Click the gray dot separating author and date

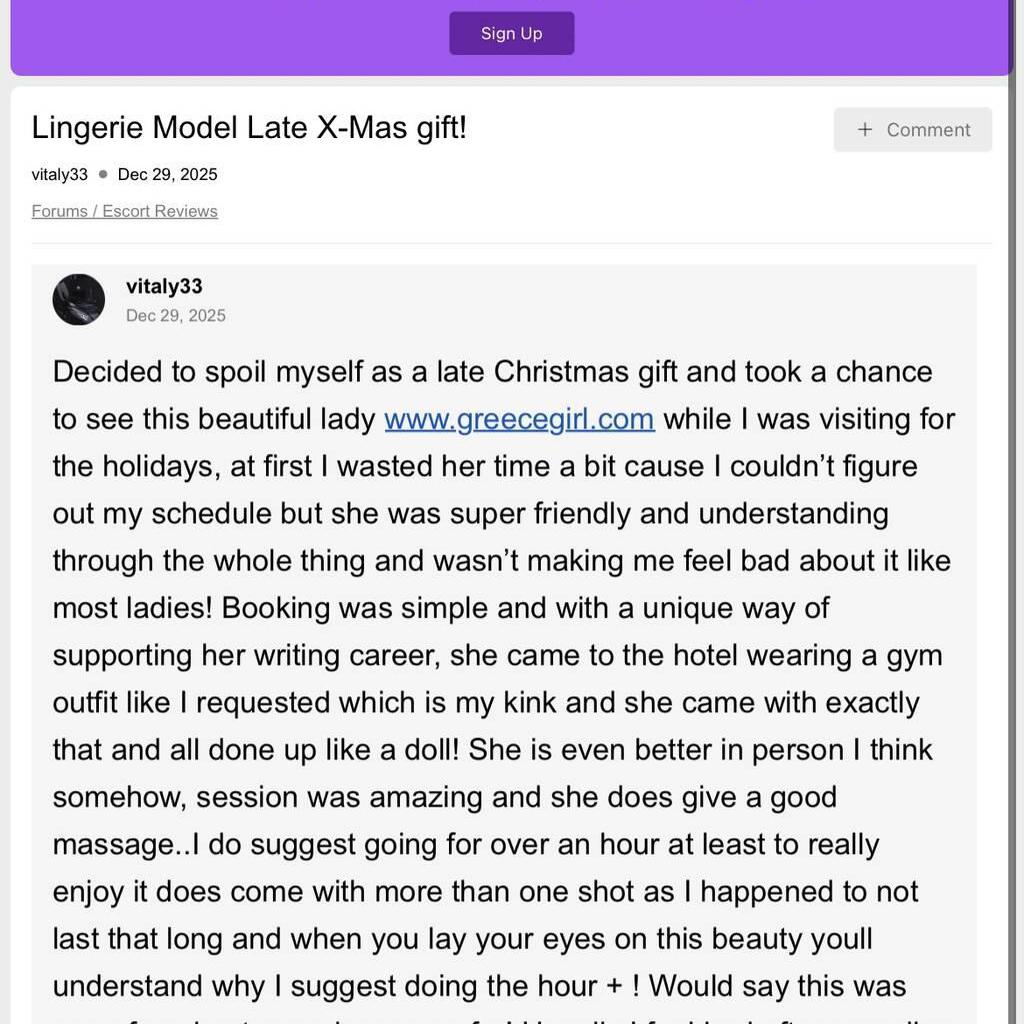coord(103,174)
